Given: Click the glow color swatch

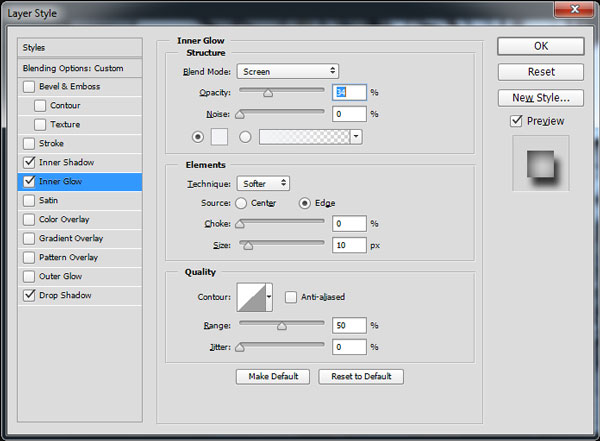Looking at the screenshot, I should (x=219, y=137).
